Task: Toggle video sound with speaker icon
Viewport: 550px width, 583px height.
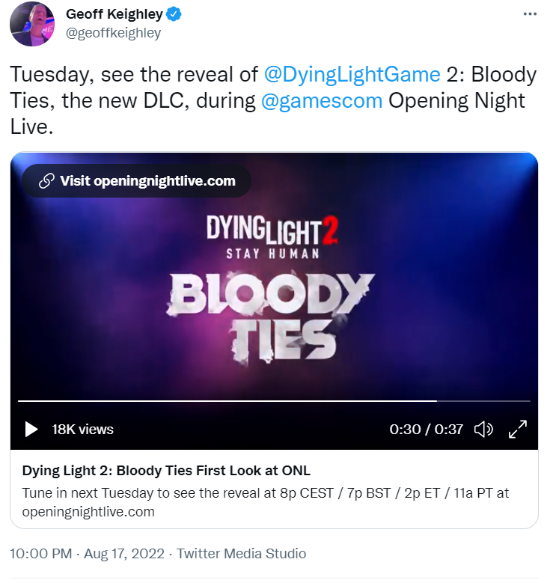Action: click(x=483, y=429)
